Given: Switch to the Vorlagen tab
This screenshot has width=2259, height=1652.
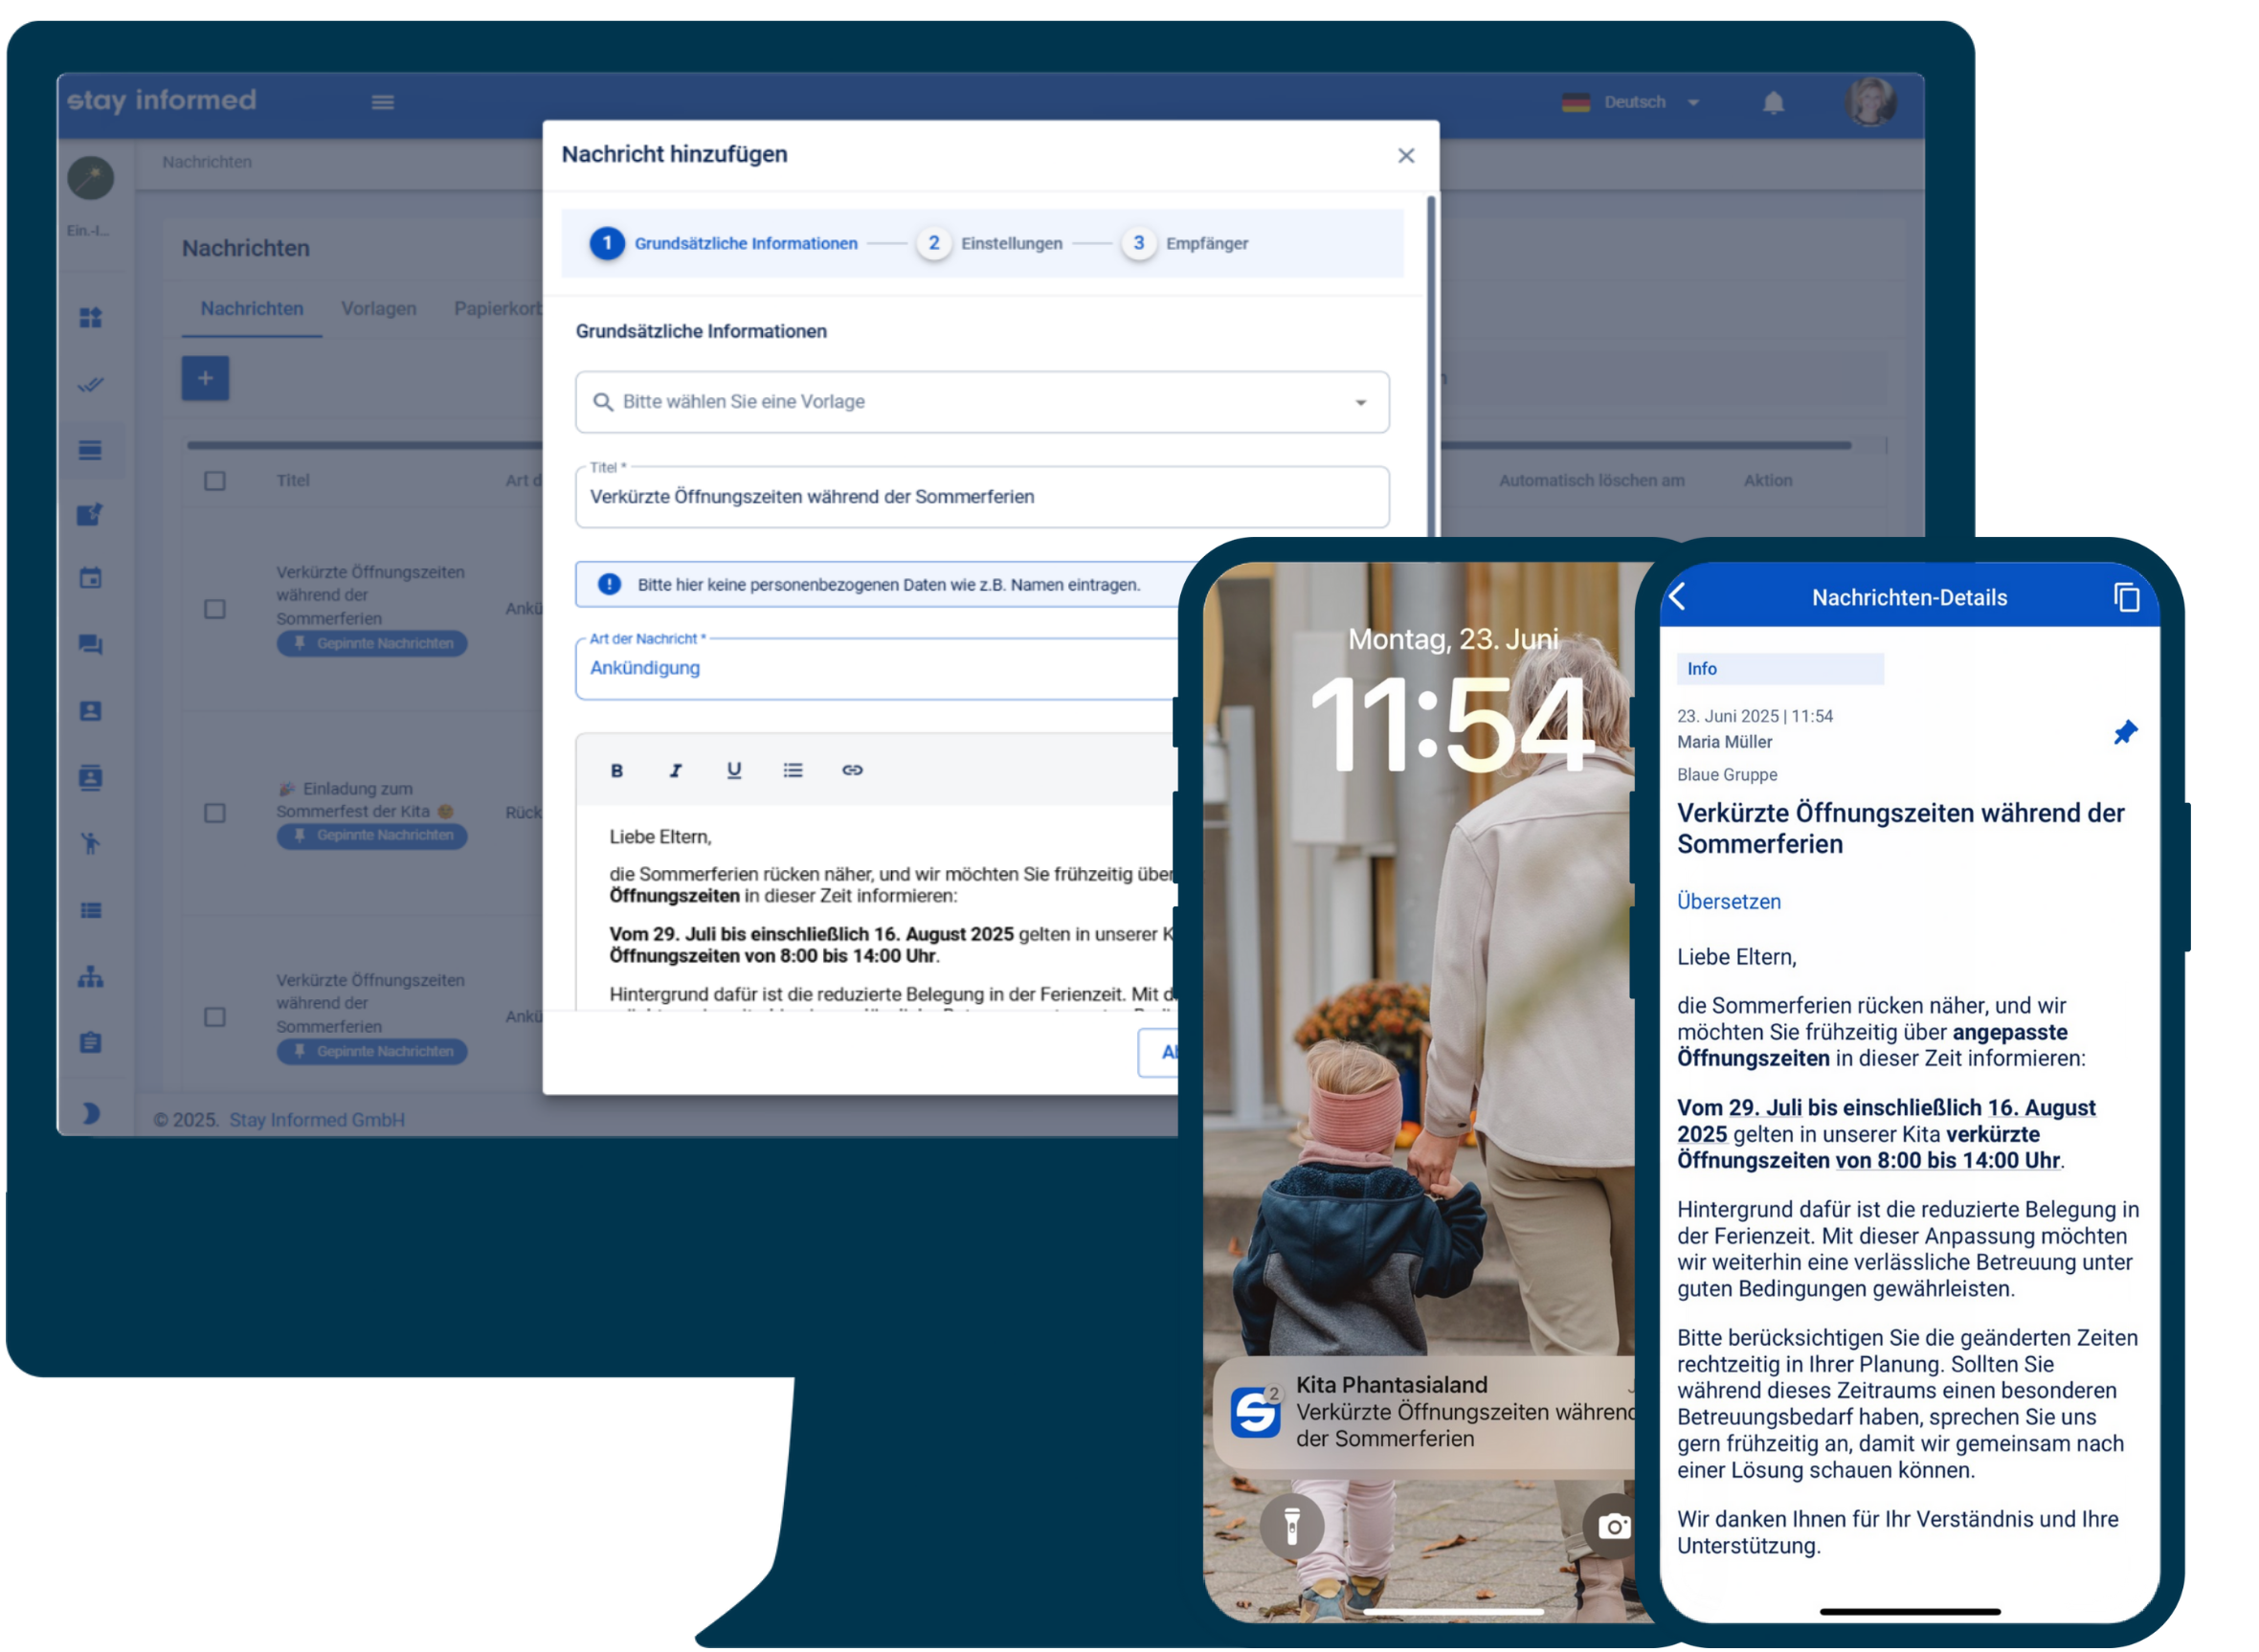Looking at the screenshot, I should pos(379,308).
